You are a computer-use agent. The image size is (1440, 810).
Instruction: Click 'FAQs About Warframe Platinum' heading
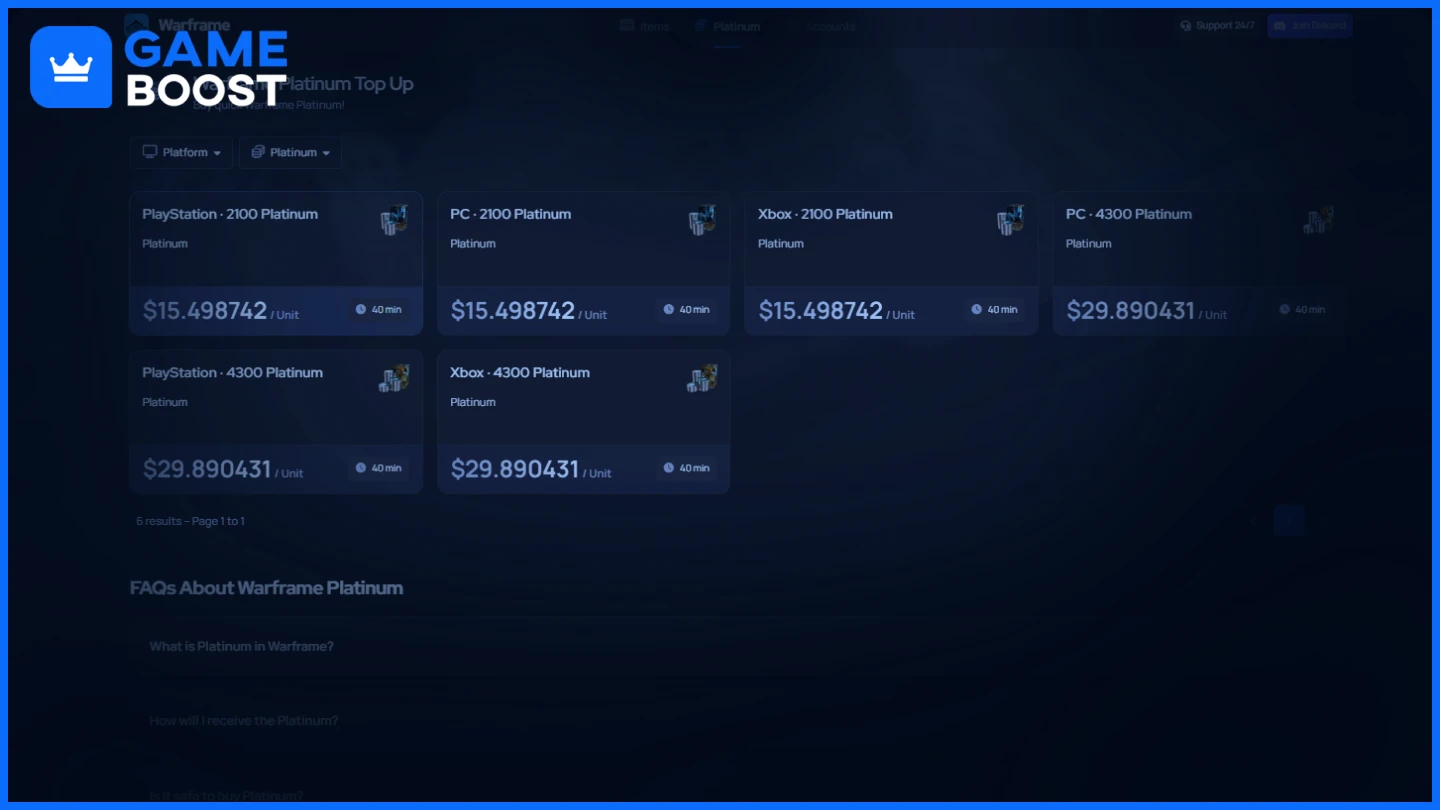[x=266, y=588]
